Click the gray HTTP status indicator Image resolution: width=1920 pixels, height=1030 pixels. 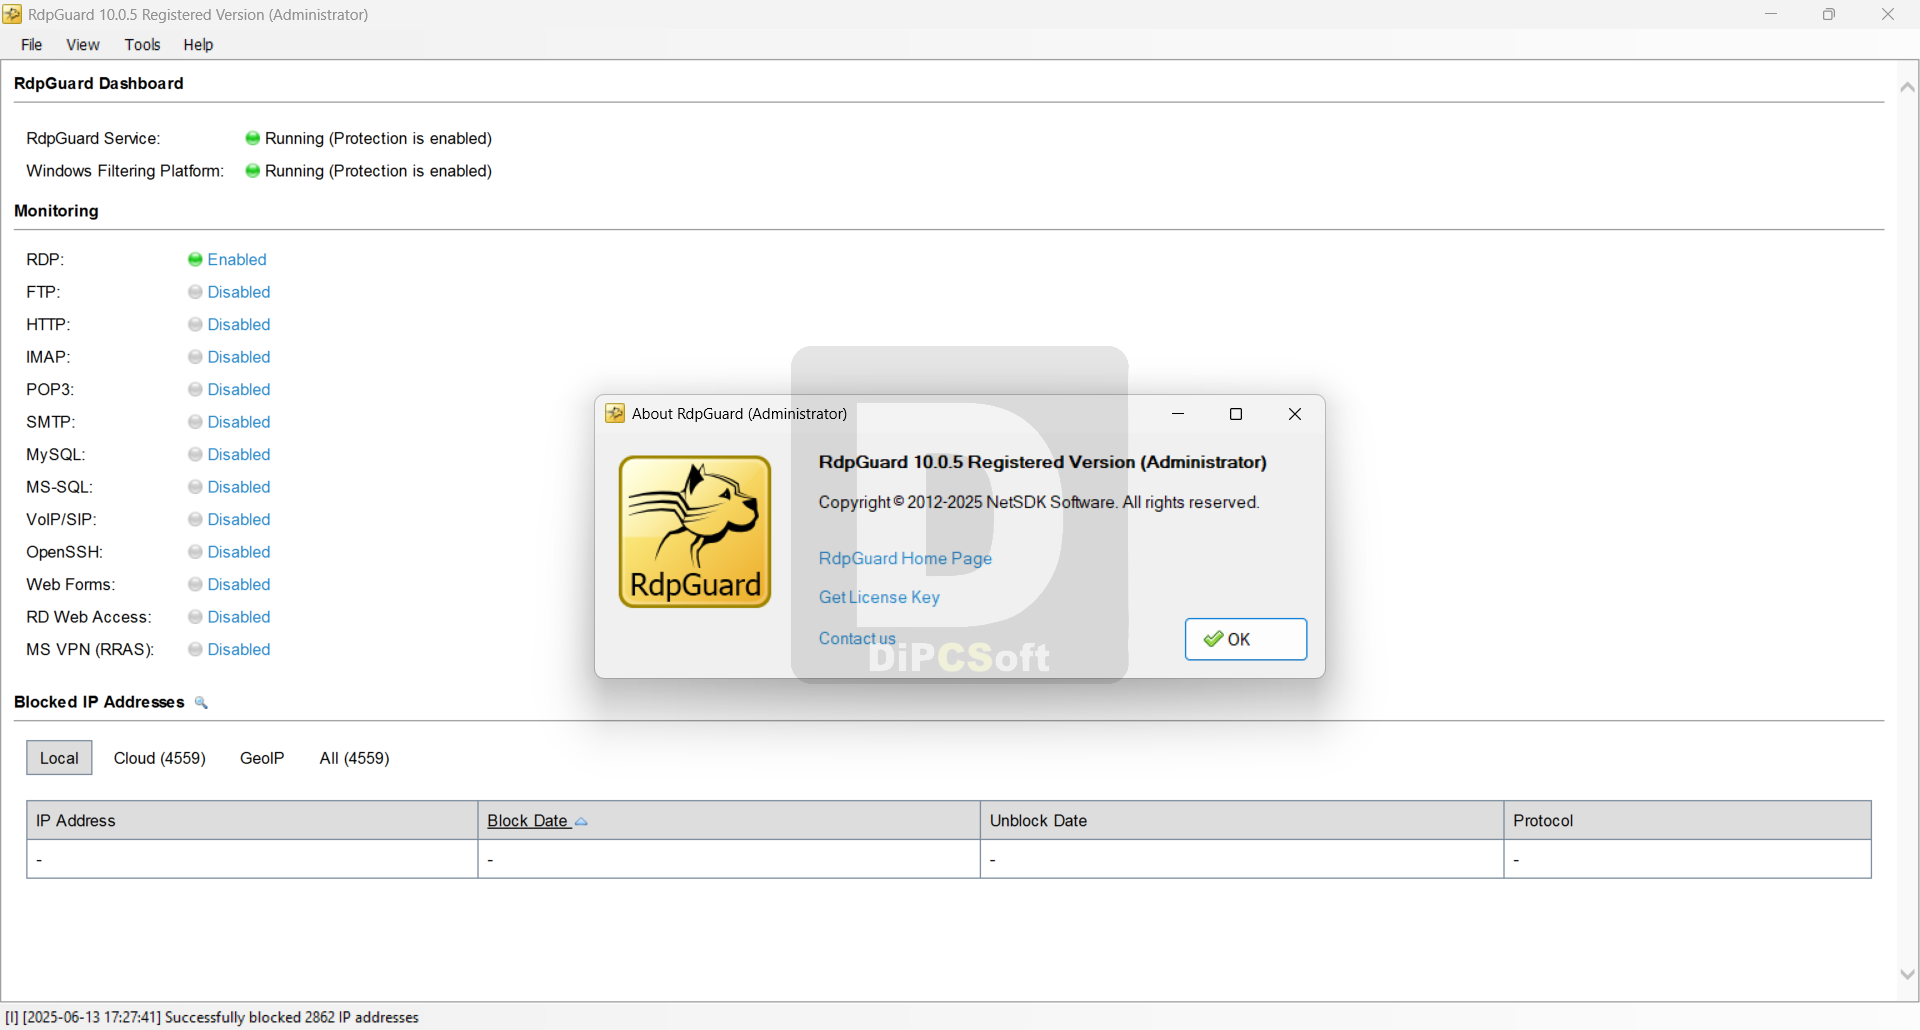tap(195, 325)
